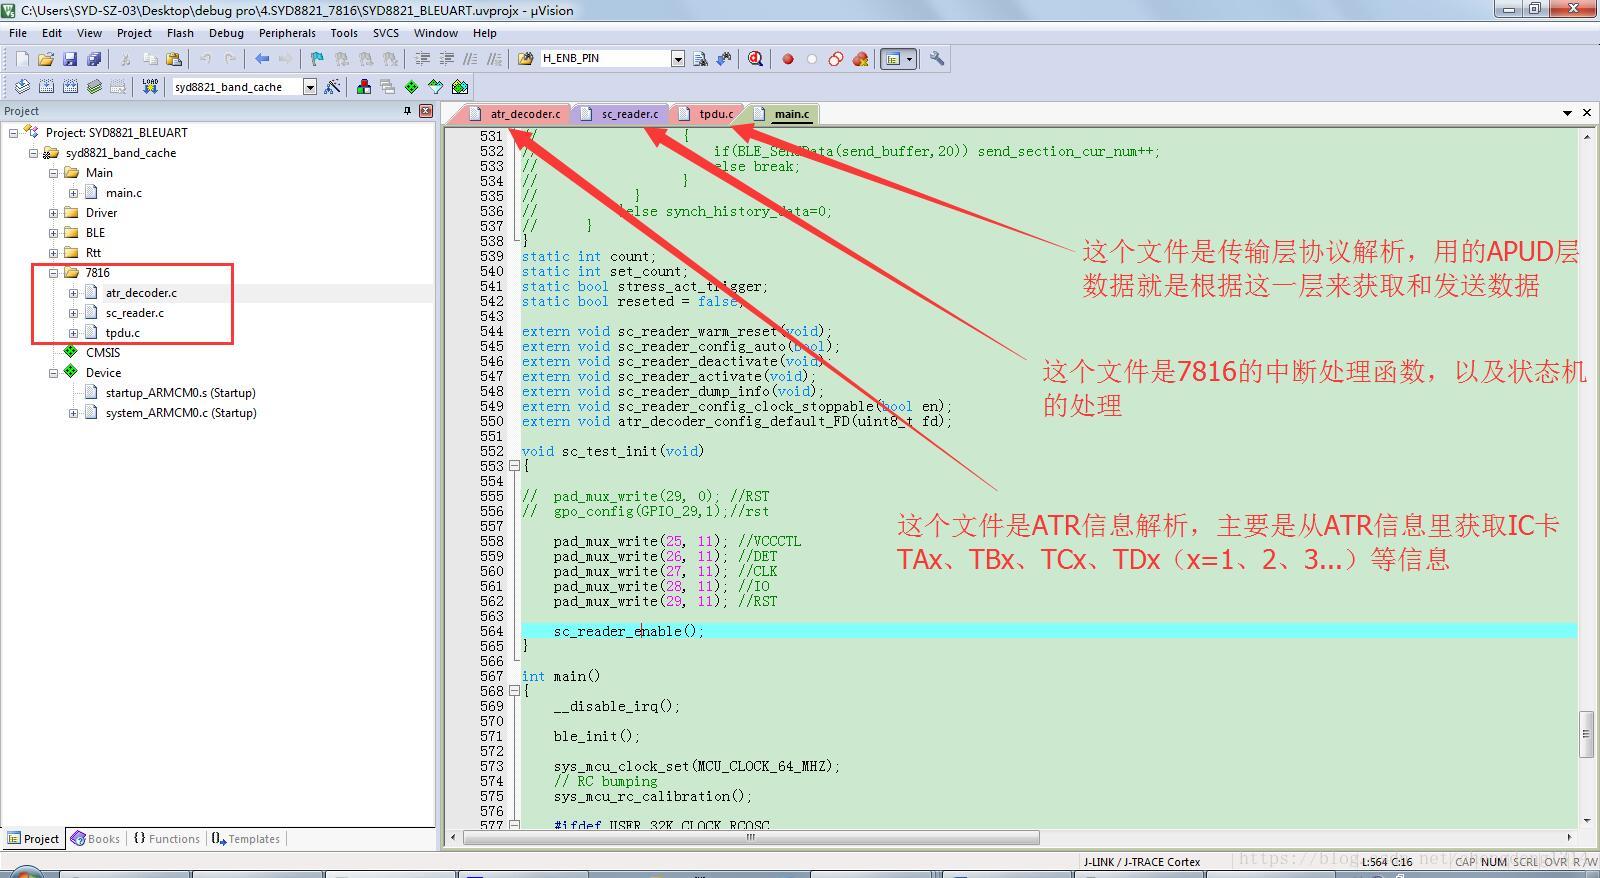Click the J-LINK / J-TRACE Cortex status text

click(x=1141, y=862)
